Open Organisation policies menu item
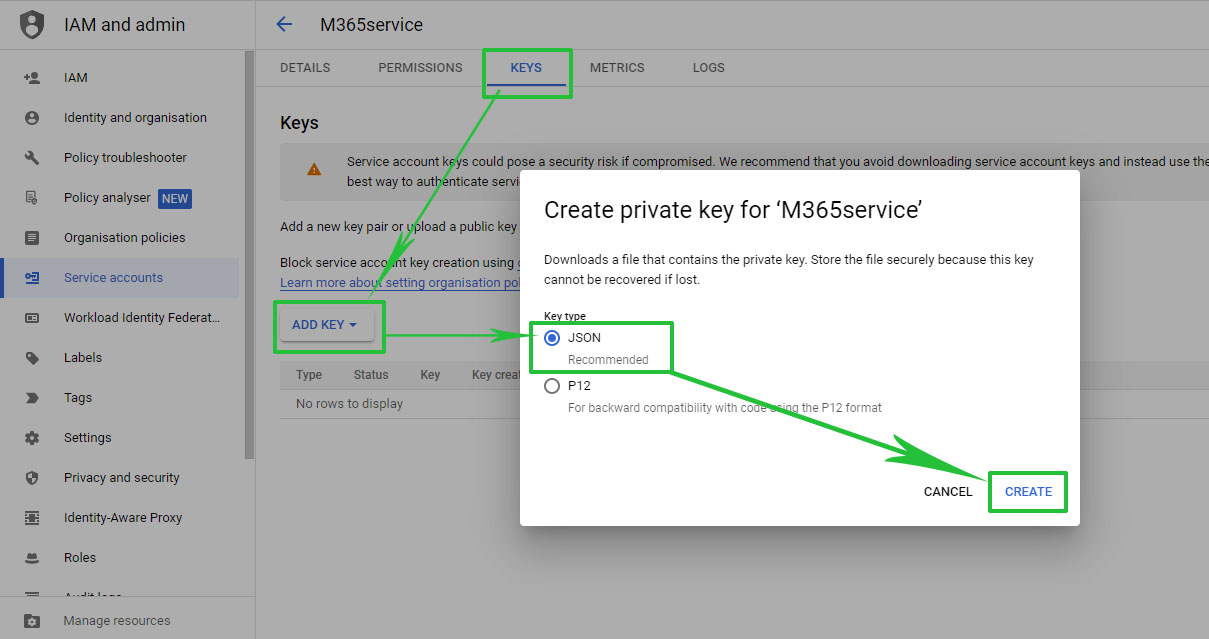 click(x=120, y=238)
